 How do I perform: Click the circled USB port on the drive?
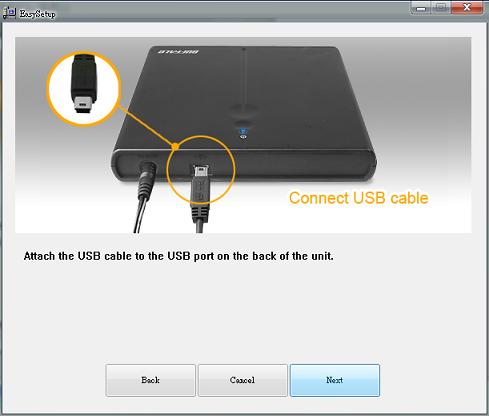pyautogui.click(x=201, y=169)
